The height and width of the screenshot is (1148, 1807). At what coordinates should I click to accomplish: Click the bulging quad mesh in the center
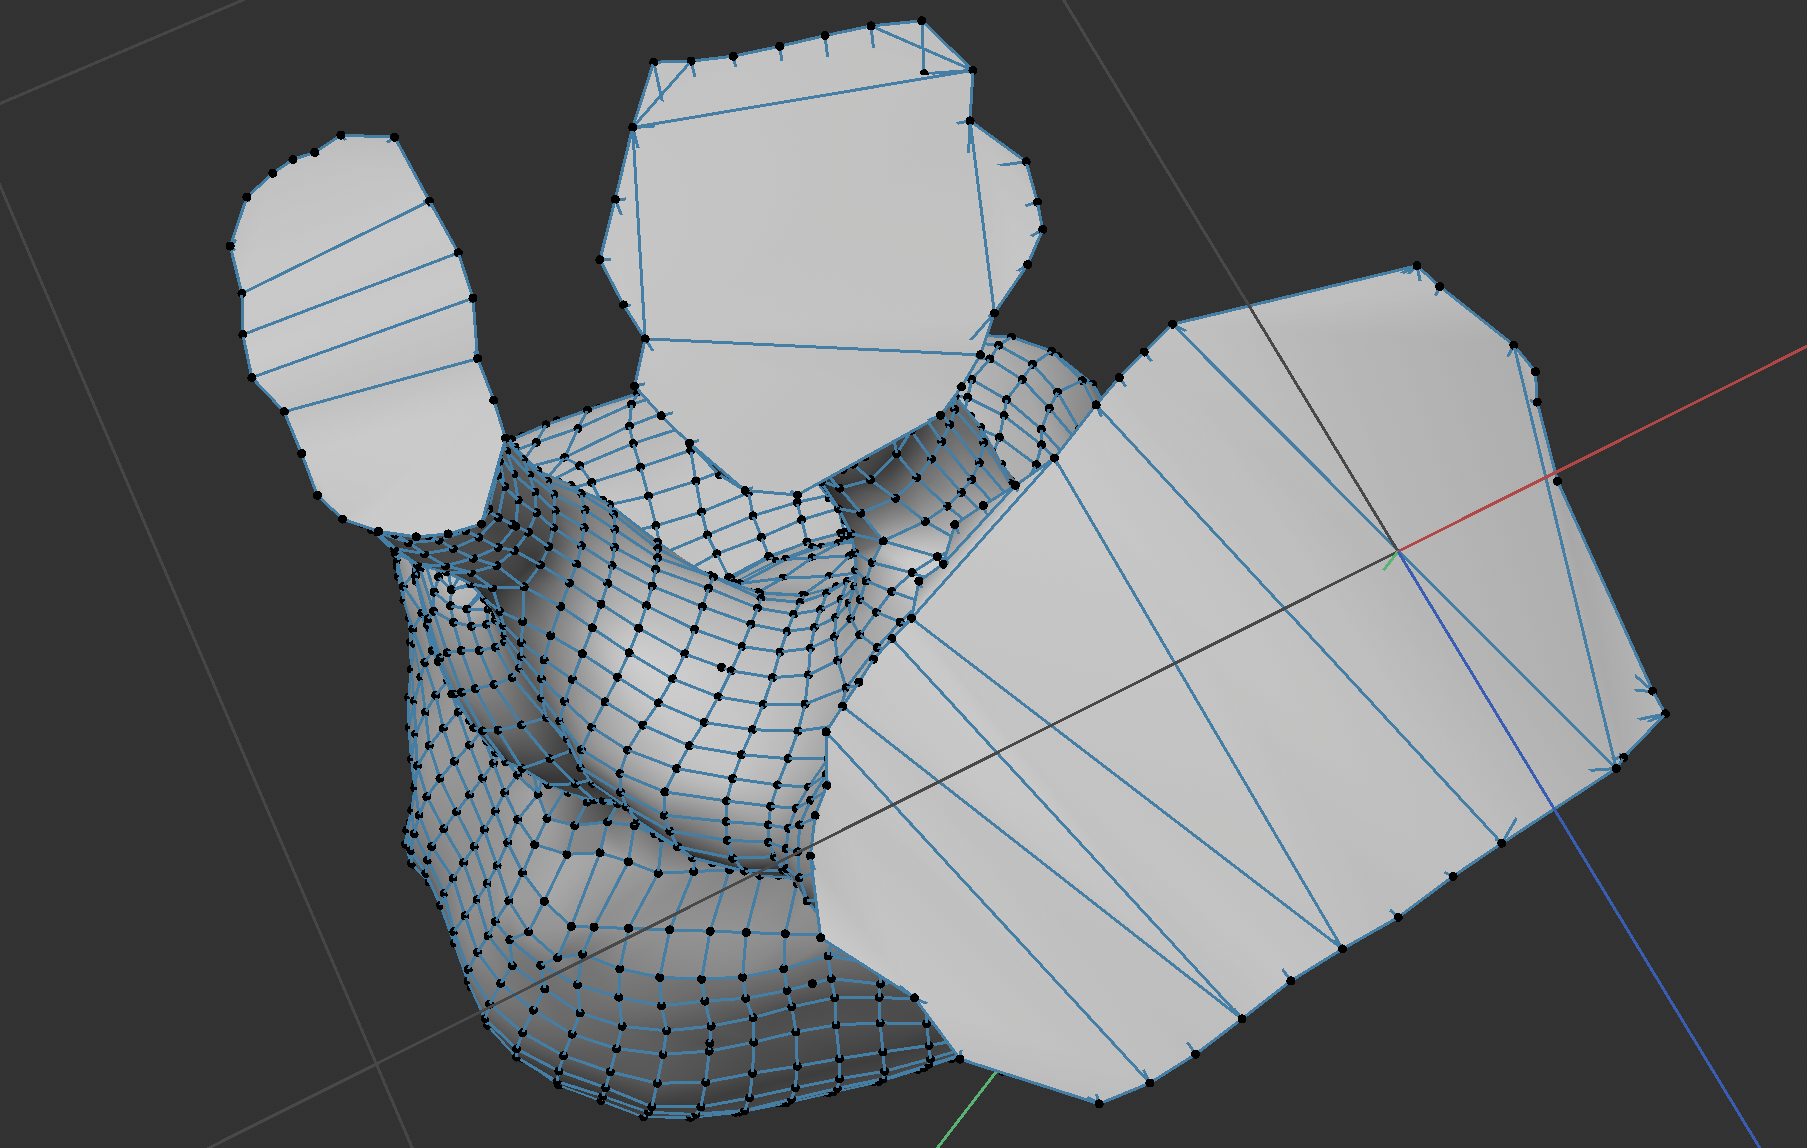coord(660,680)
